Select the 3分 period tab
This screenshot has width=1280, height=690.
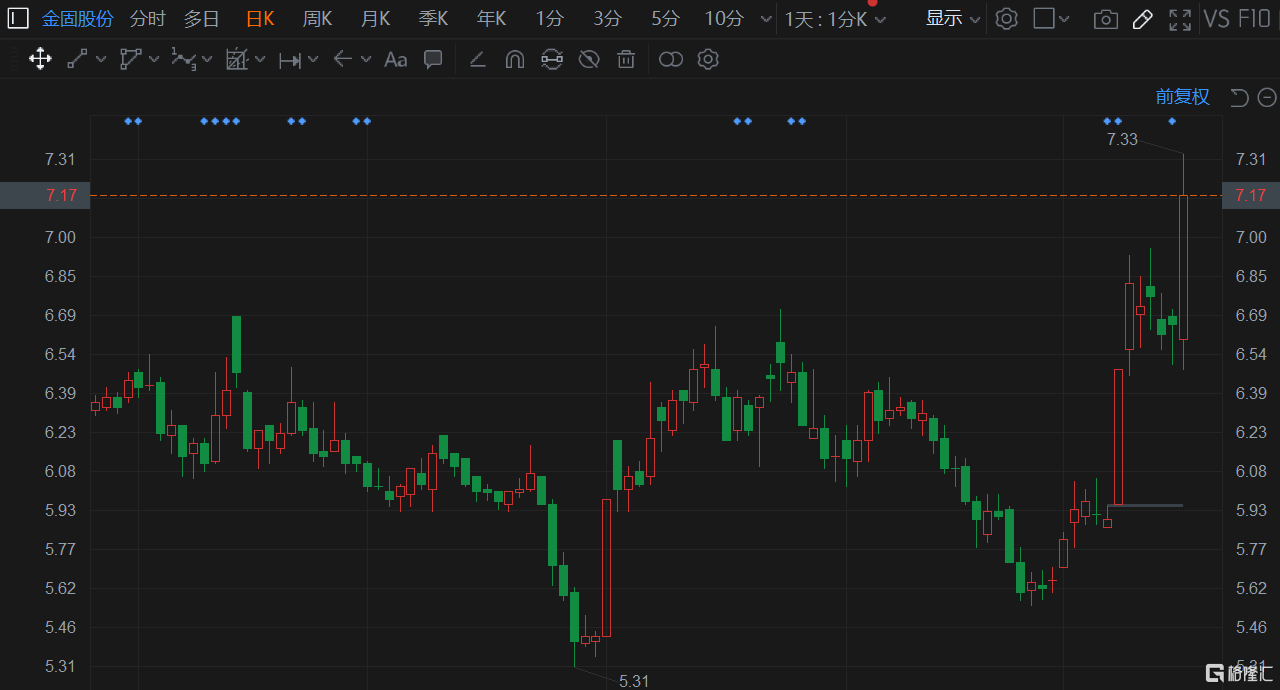click(x=607, y=18)
